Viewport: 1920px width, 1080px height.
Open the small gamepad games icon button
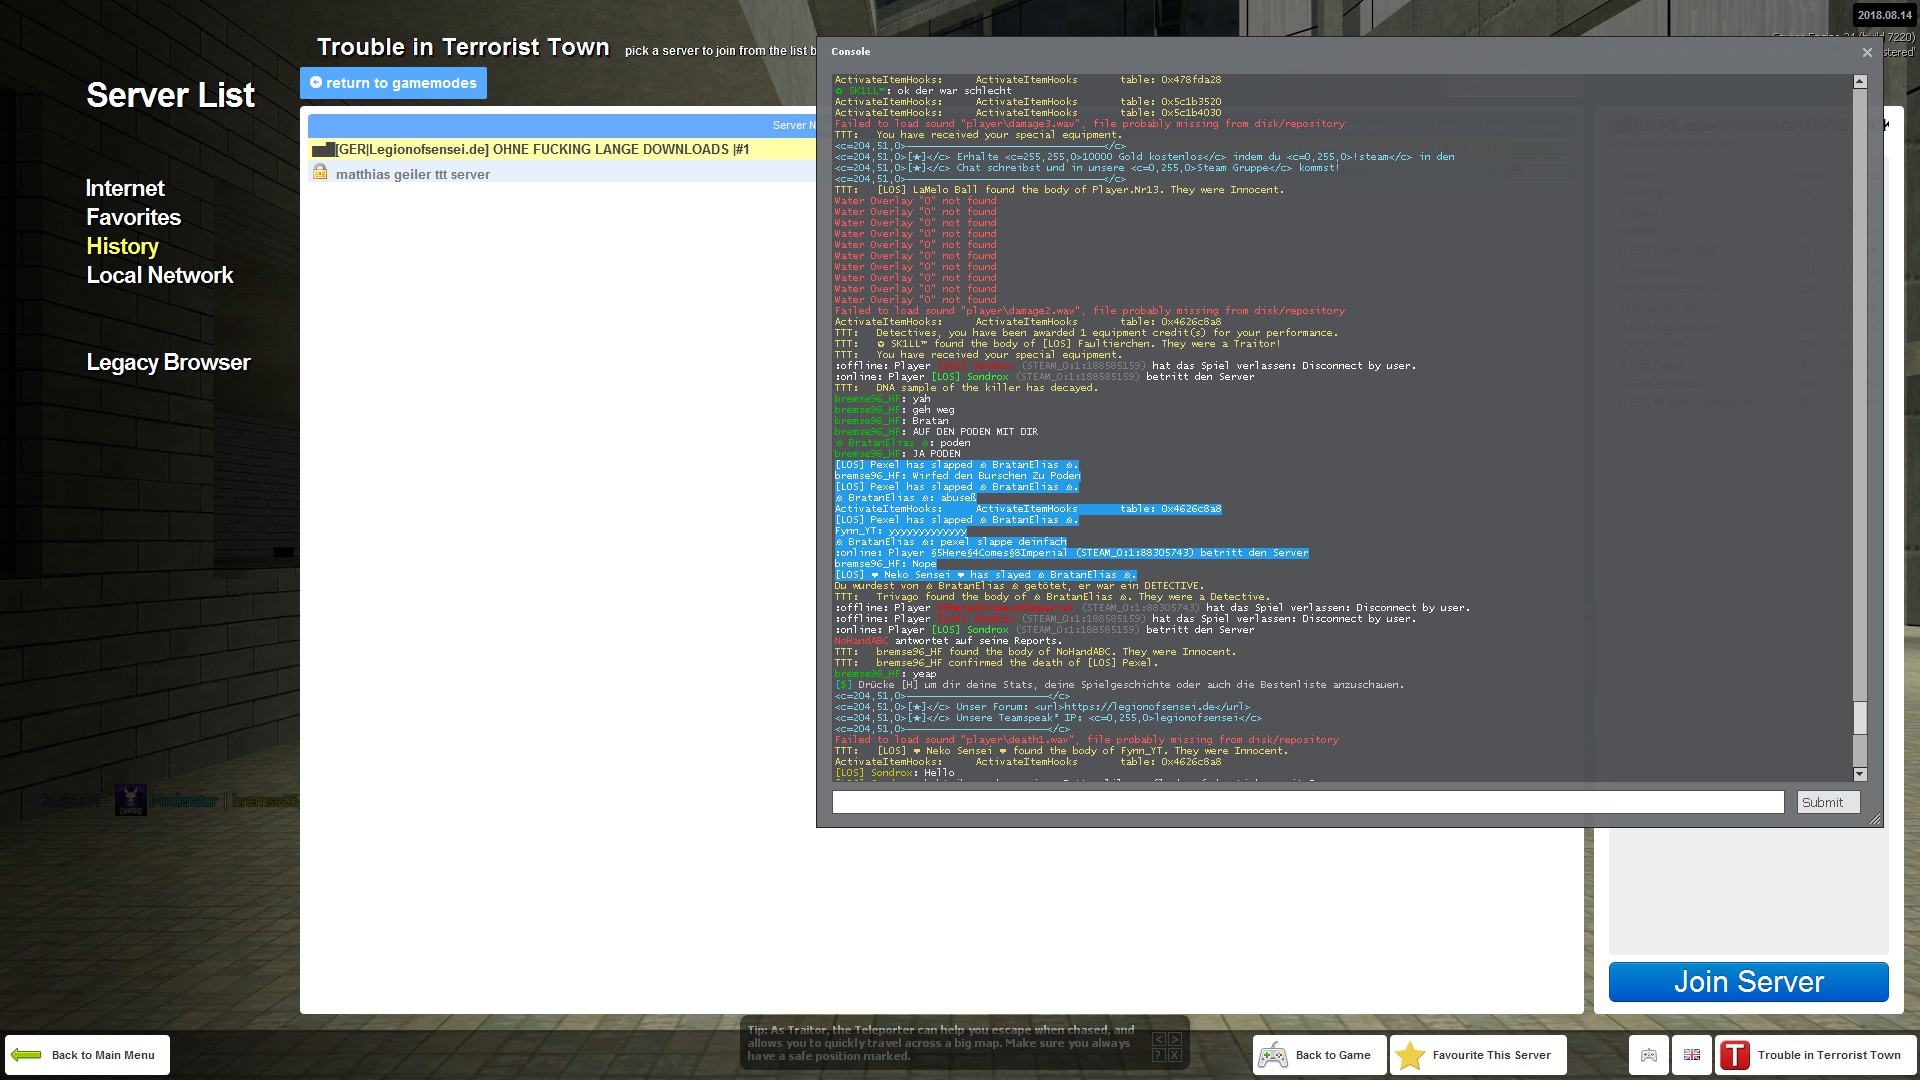click(x=1649, y=1055)
